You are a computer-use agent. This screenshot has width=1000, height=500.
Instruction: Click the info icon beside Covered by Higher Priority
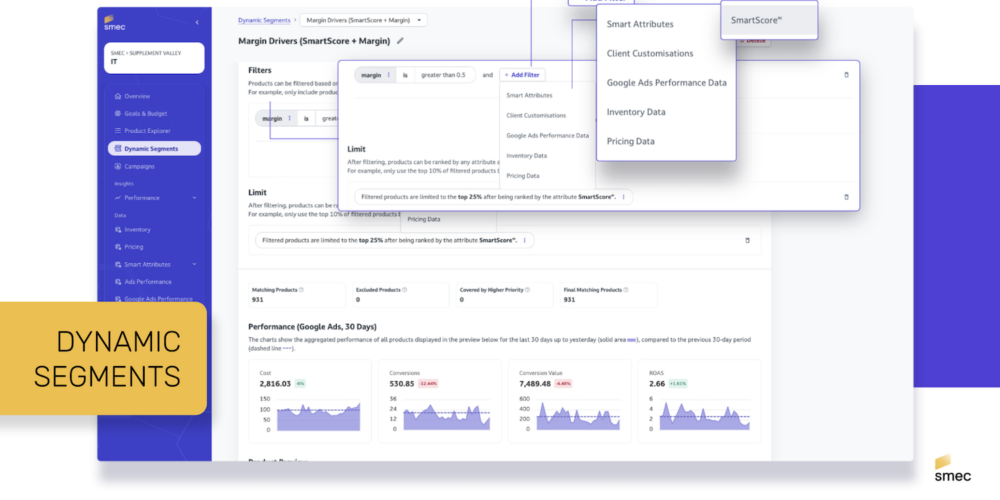pyautogui.click(x=529, y=290)
